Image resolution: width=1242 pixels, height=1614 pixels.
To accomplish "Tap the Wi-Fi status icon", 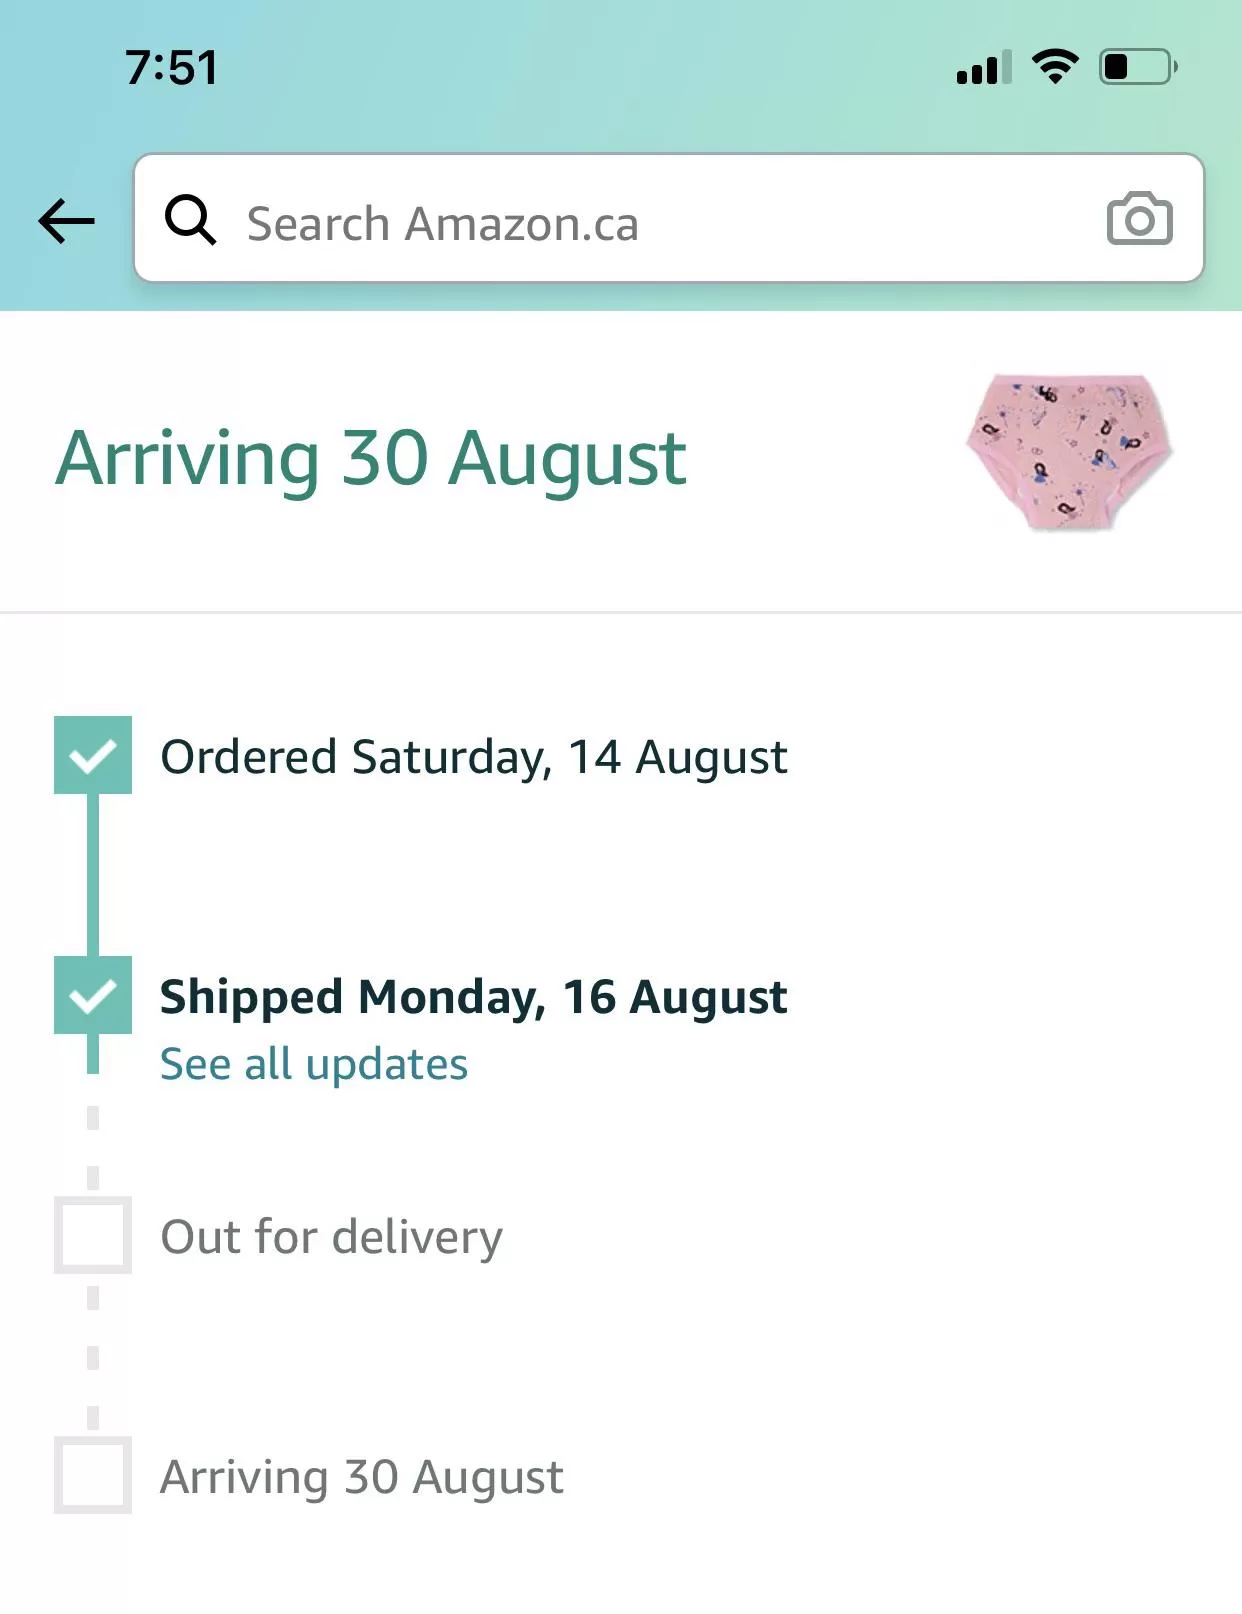I will 1054,67.
